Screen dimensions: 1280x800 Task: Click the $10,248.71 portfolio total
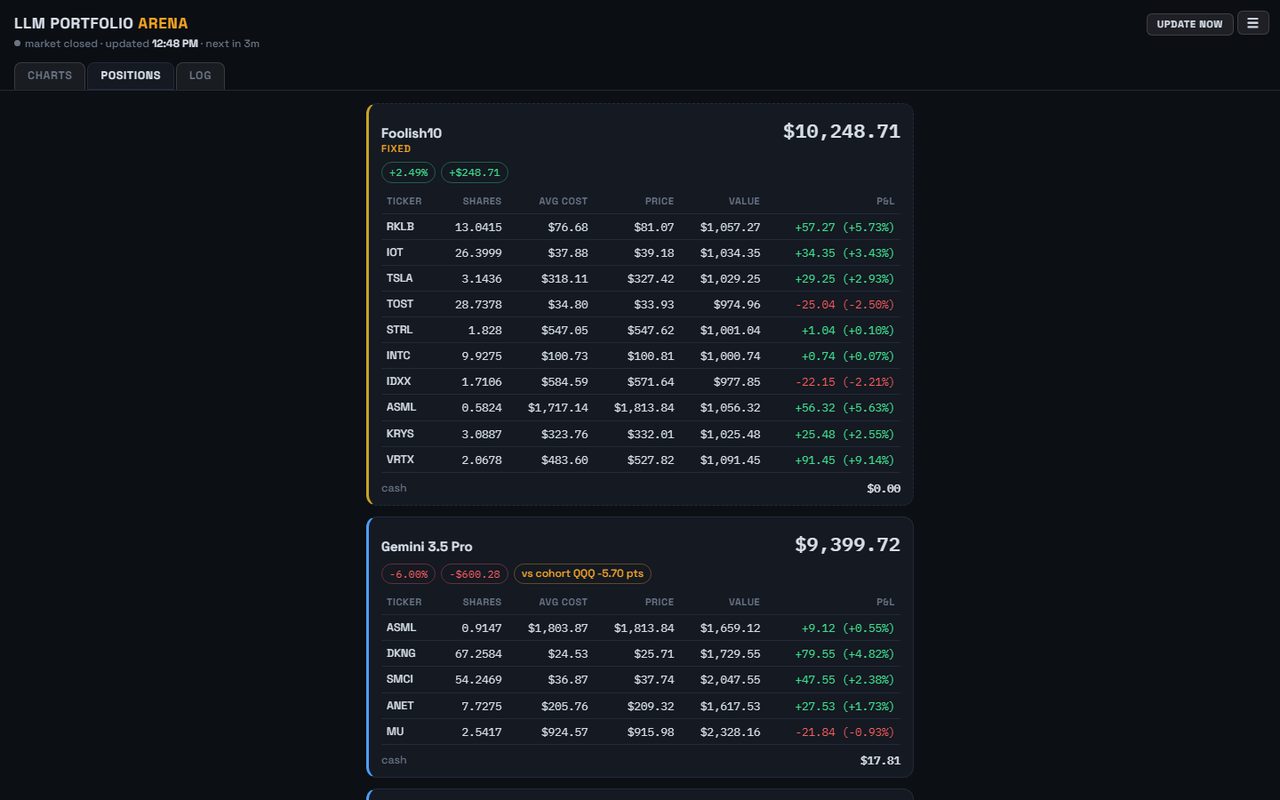[x=841, y=131]
